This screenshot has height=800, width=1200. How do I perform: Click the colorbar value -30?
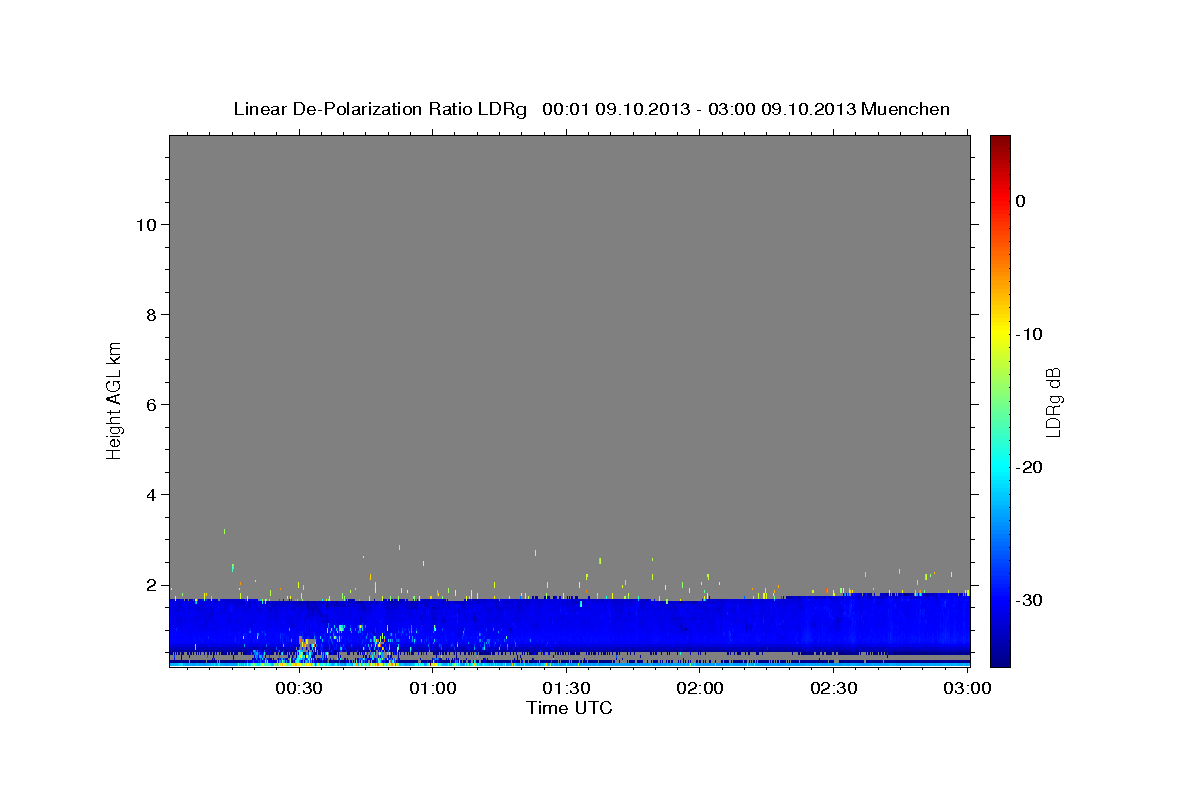click(x=1030, y=600)
